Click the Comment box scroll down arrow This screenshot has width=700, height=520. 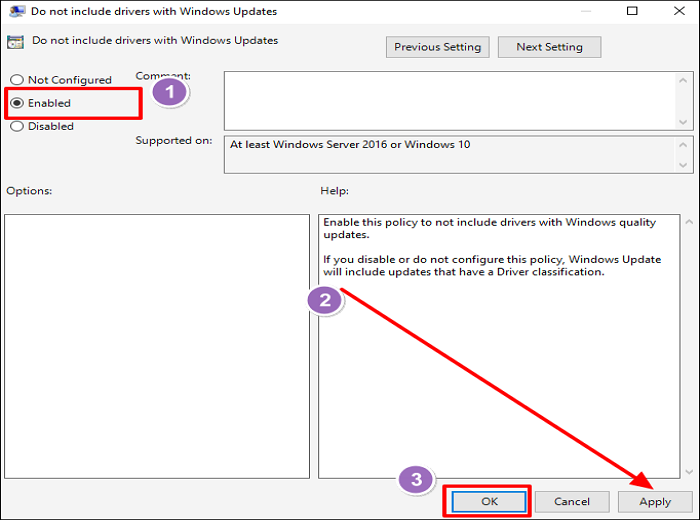[x=683, y=122]
